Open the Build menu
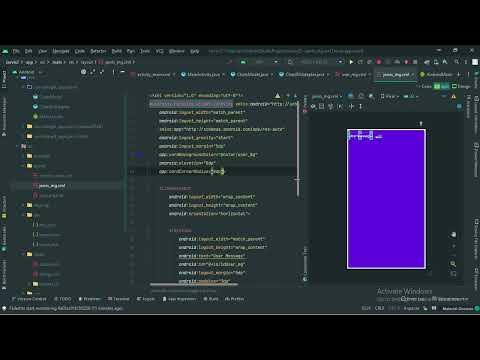The height and width of the screenshot is (360, 480). tap(116, 51)
